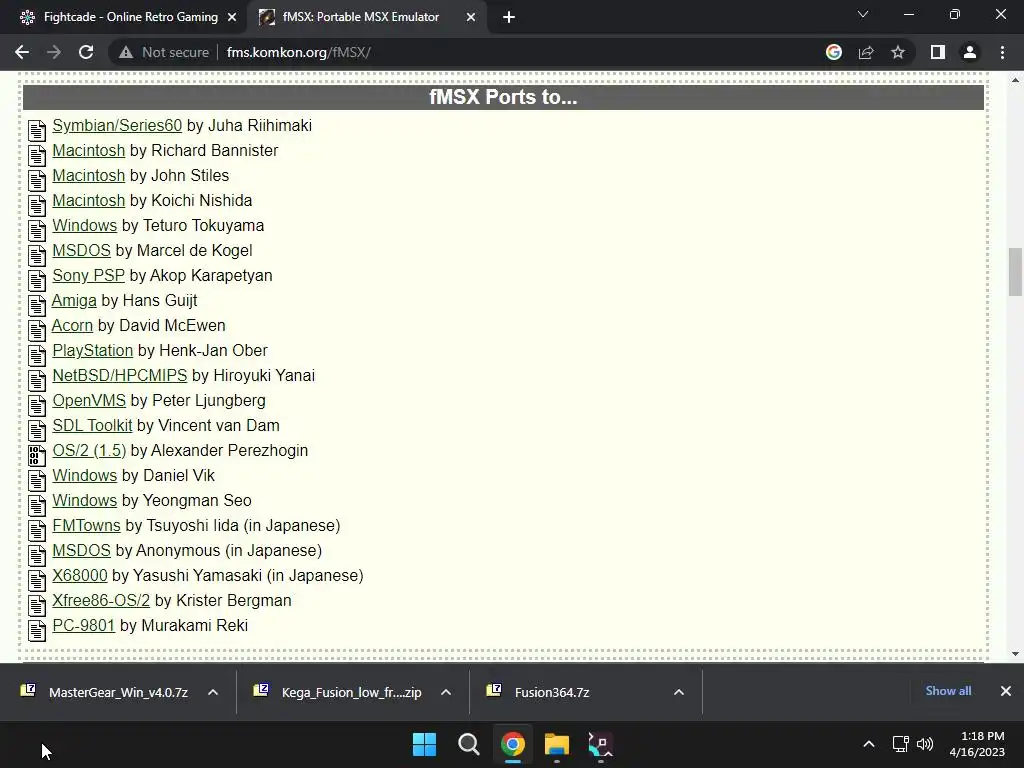Click document icon beside OpenVMS entry
This screenshot has height=768, width=1024.
coord(37,405)
